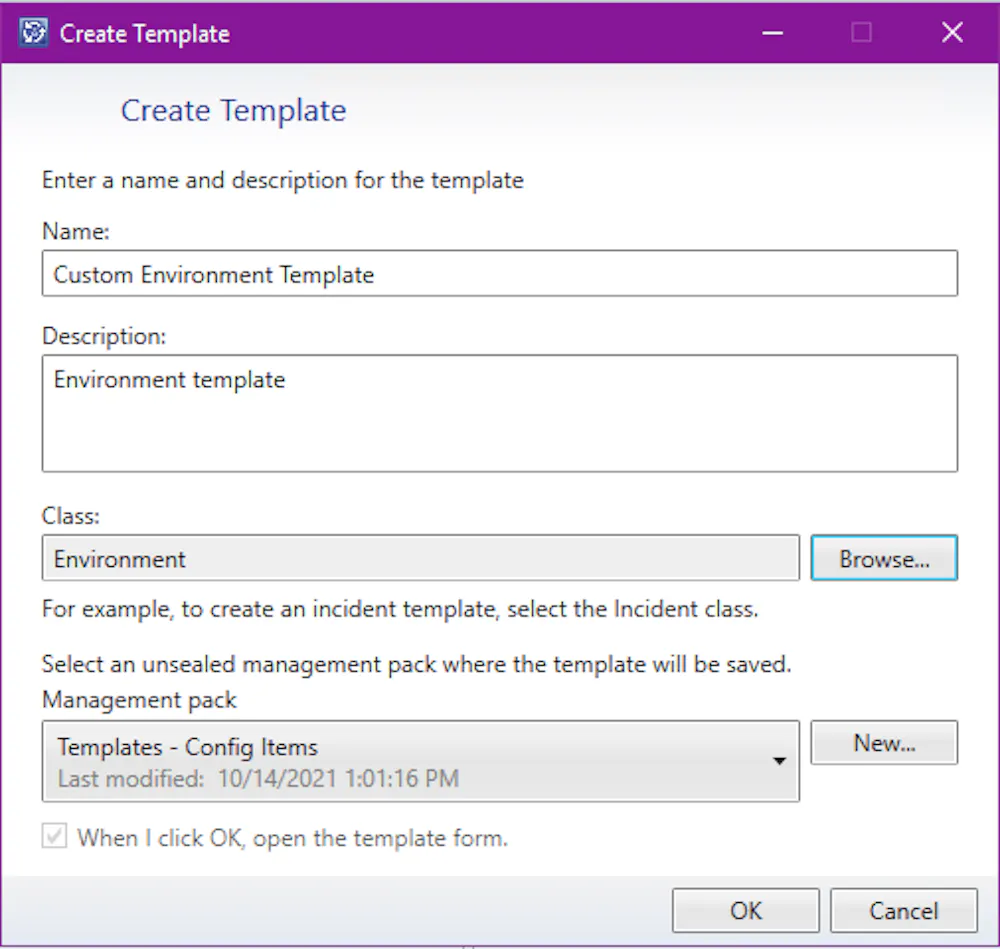The image size is (1000, 949).
Task: Close the Create Template dialog window
Action: (952, 33)
